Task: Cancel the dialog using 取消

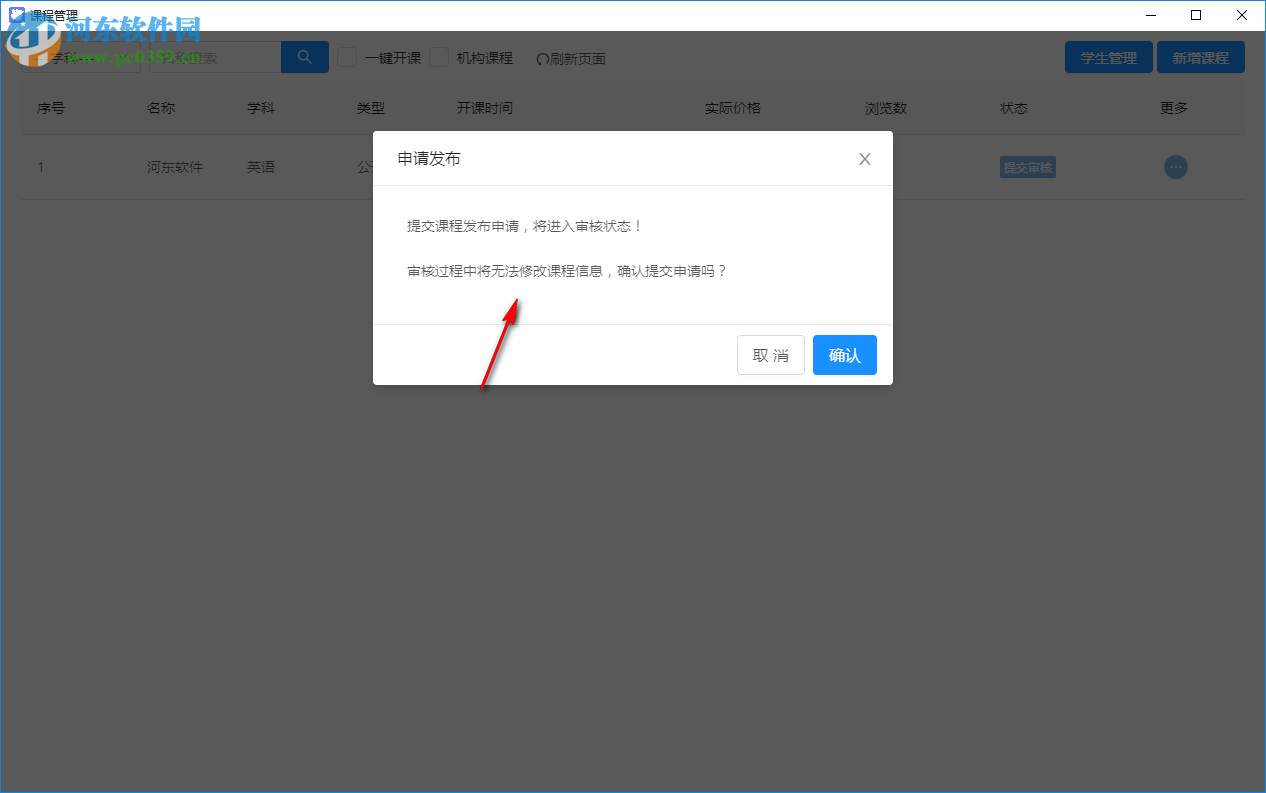Action: (770, 355)
